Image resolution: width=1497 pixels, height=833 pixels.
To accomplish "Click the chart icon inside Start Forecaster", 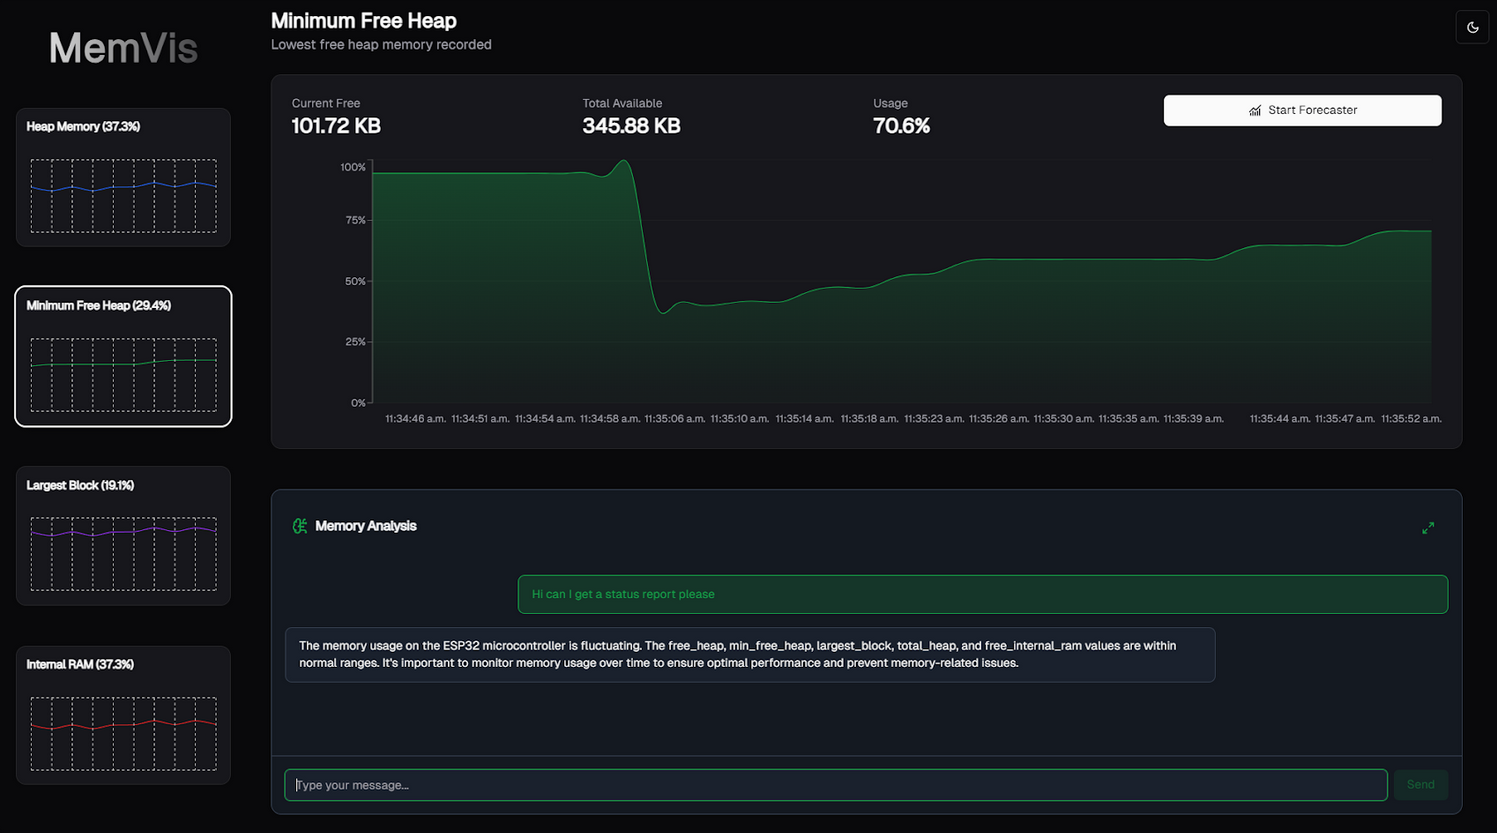I will (x=1255, y=111).
